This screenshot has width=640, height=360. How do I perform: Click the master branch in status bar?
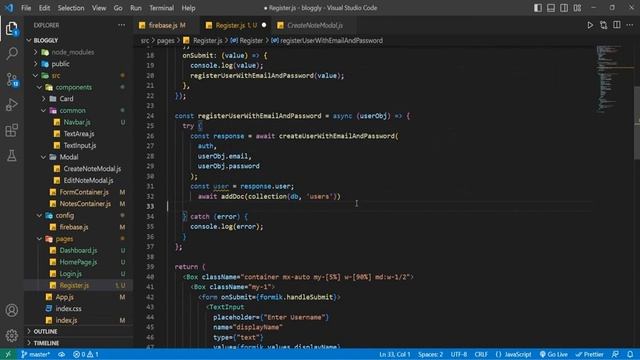tap(36, 354)
